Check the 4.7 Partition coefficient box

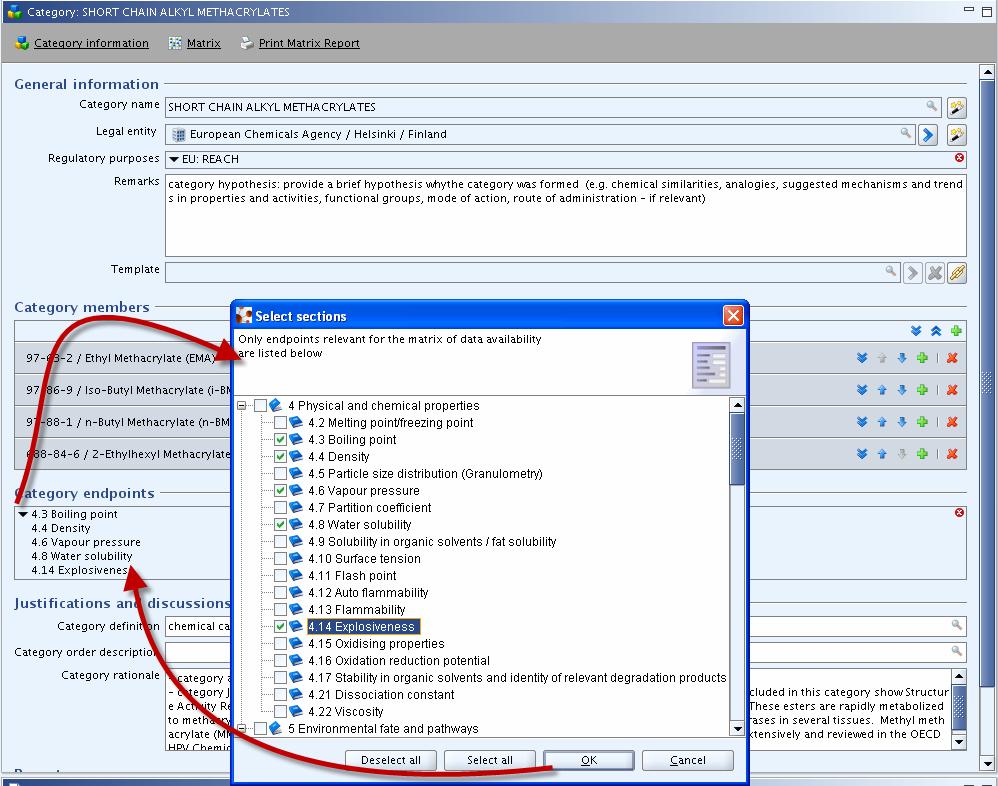click(280, 507)
